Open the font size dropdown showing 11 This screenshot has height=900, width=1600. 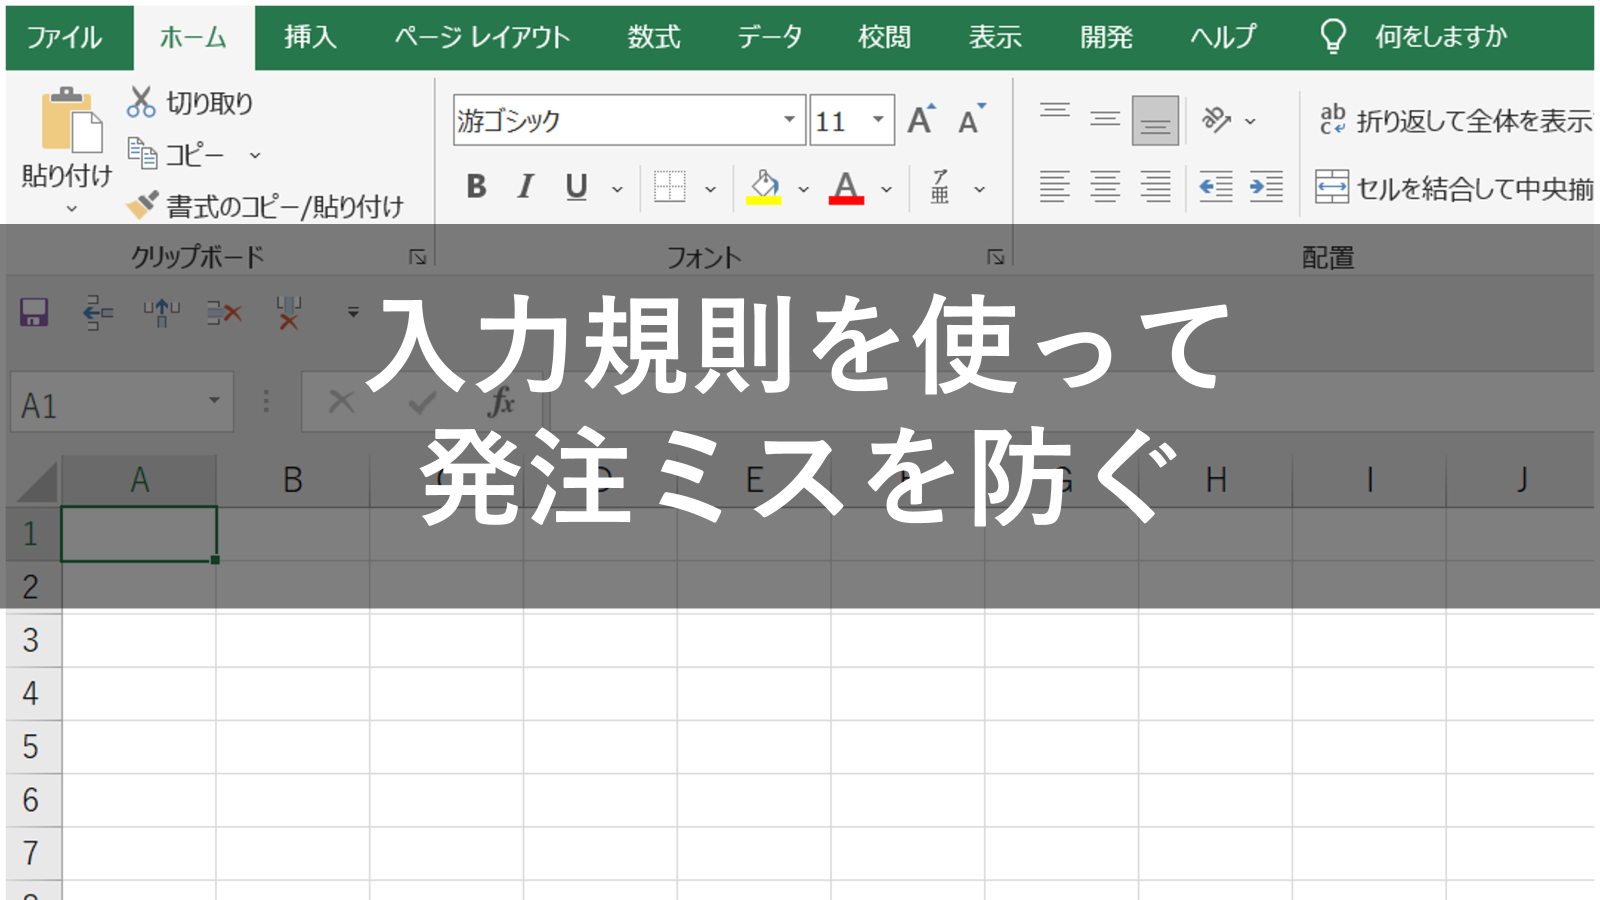878,120
